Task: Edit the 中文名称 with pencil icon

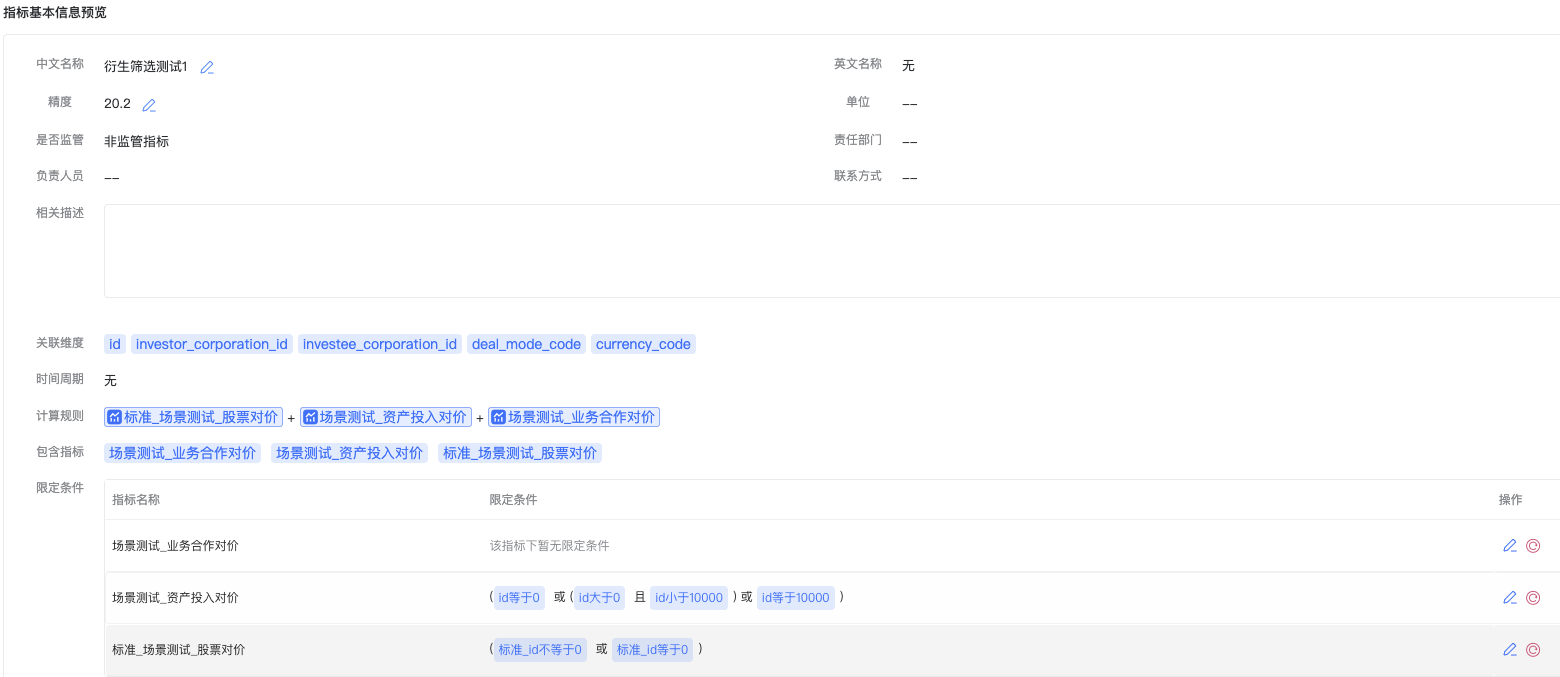Action: [207, 68]
